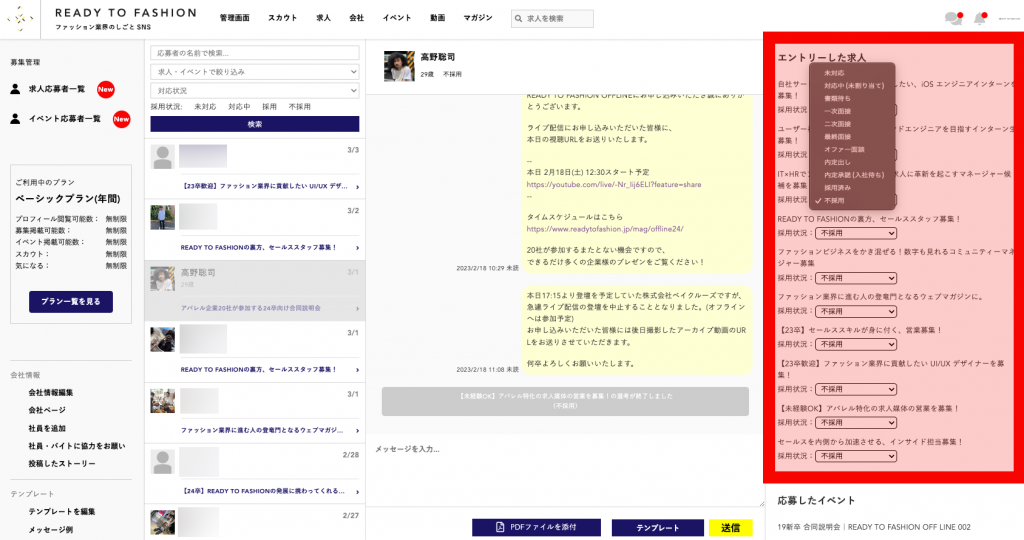
Task: Open the applicant photo dated 3/2
Action: click(x=163, y=217)
